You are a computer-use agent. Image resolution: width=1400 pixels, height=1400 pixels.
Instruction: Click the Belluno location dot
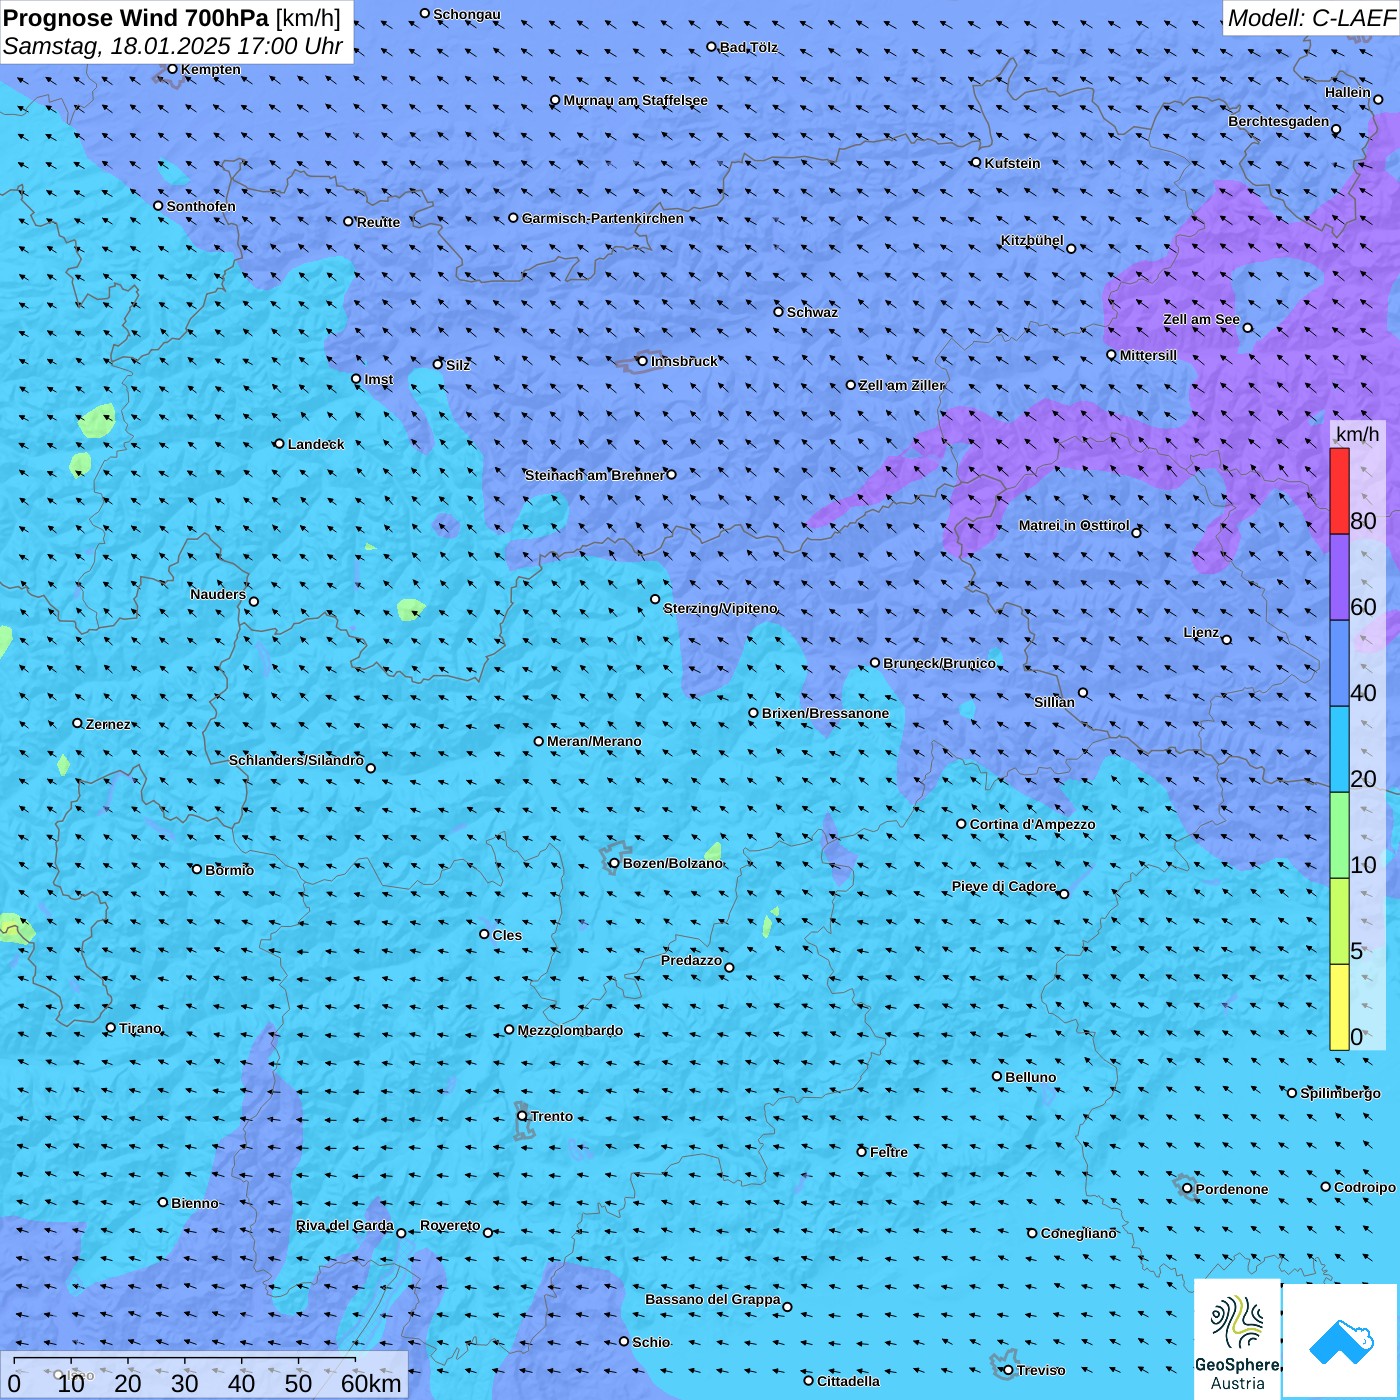(997, 1076)
